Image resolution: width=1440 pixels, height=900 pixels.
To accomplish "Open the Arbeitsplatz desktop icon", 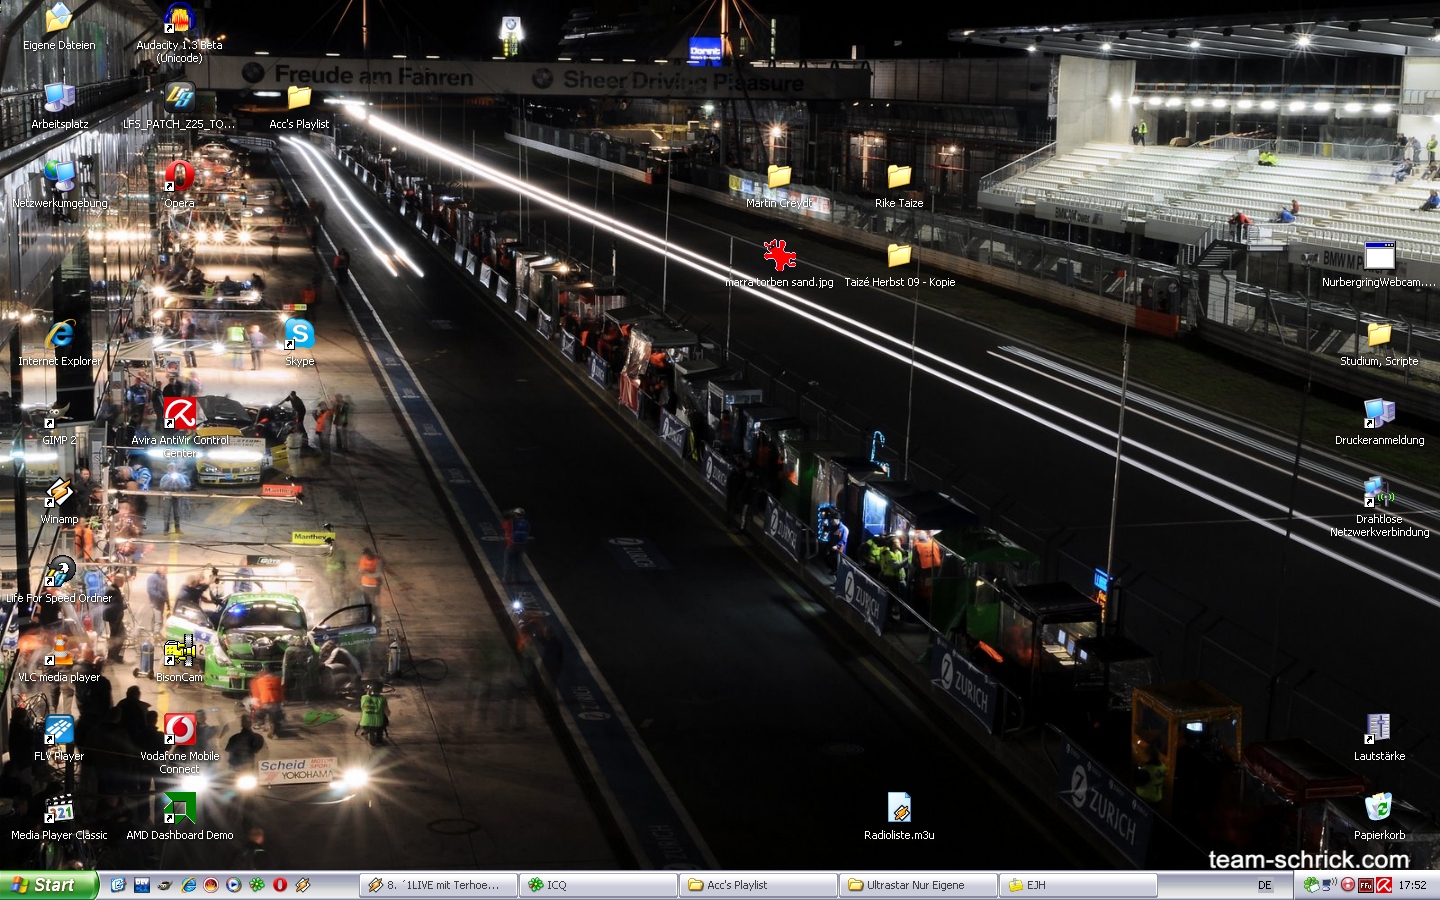I will (59, 107).
